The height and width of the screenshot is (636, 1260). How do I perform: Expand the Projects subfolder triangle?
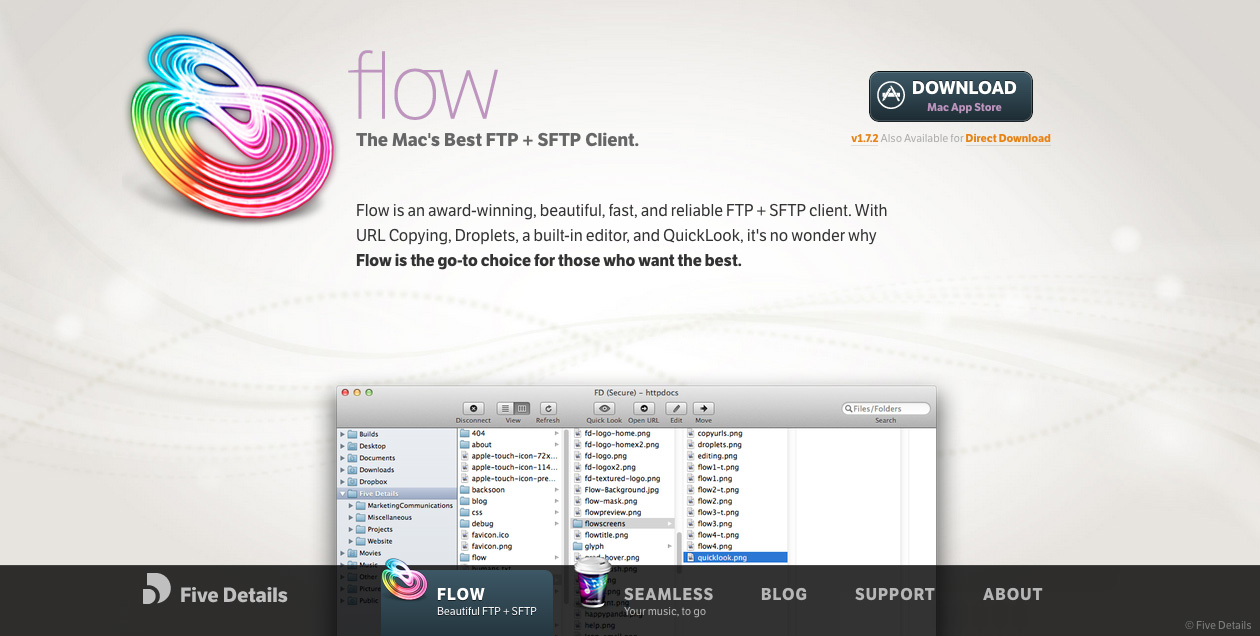click(x=351, y=530)
